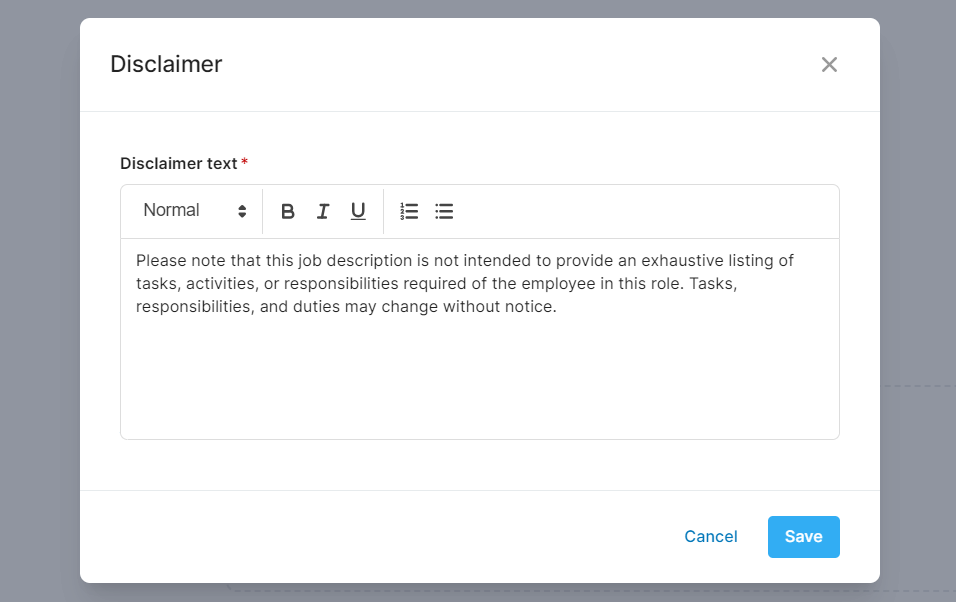Click the word "Please" at the paragraph start
Viewport: 956px width, 602px height.
160,261
